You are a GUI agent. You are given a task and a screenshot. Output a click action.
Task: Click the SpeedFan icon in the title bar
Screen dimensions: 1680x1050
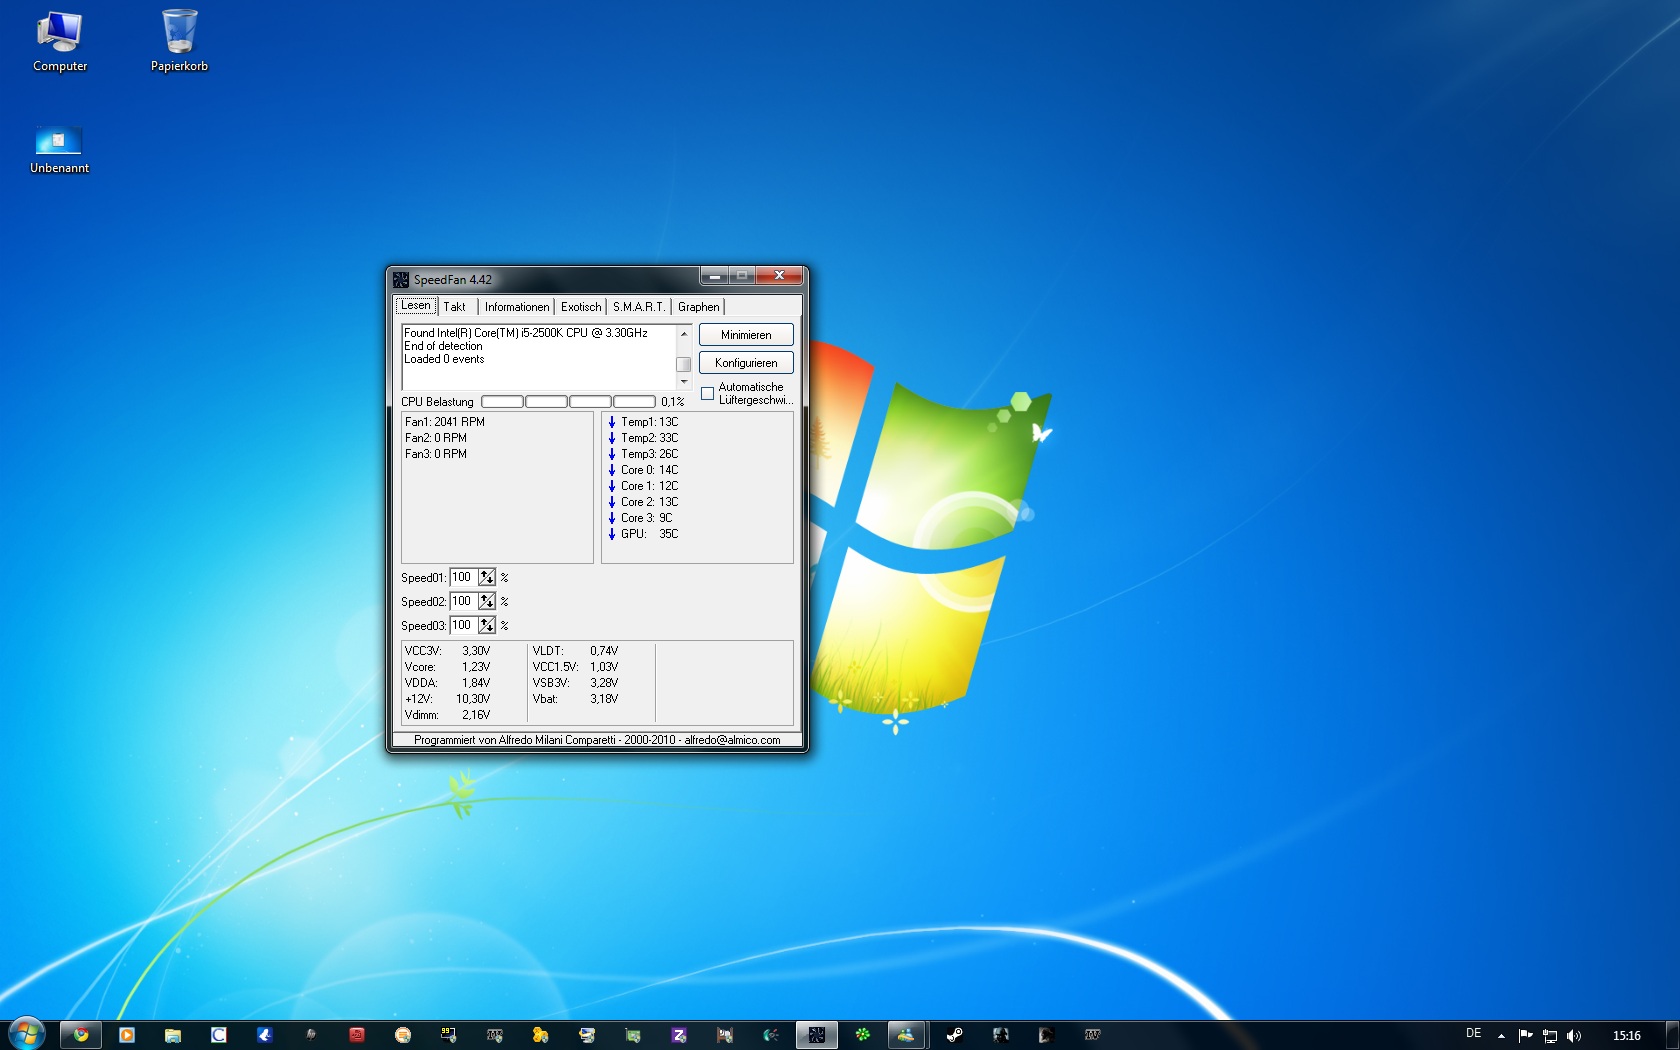tap(401, 280)
